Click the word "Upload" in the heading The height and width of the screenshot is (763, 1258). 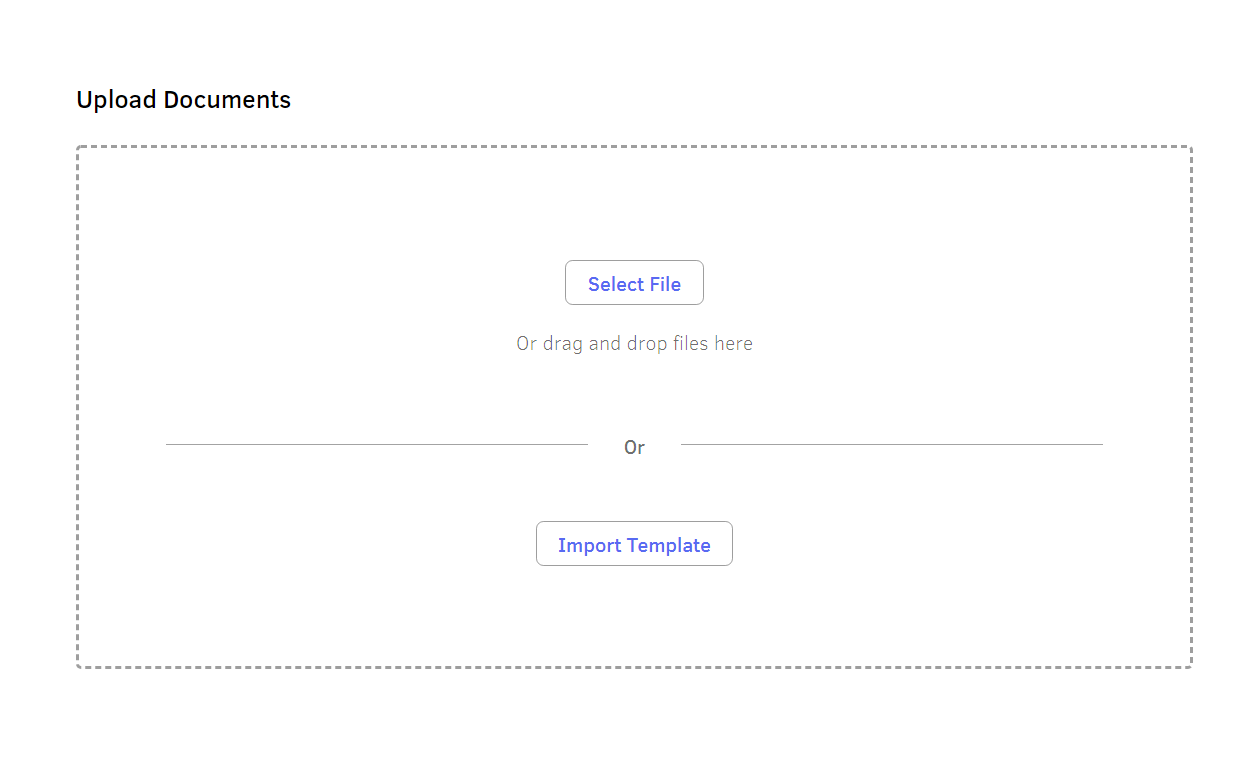point(117,101)
